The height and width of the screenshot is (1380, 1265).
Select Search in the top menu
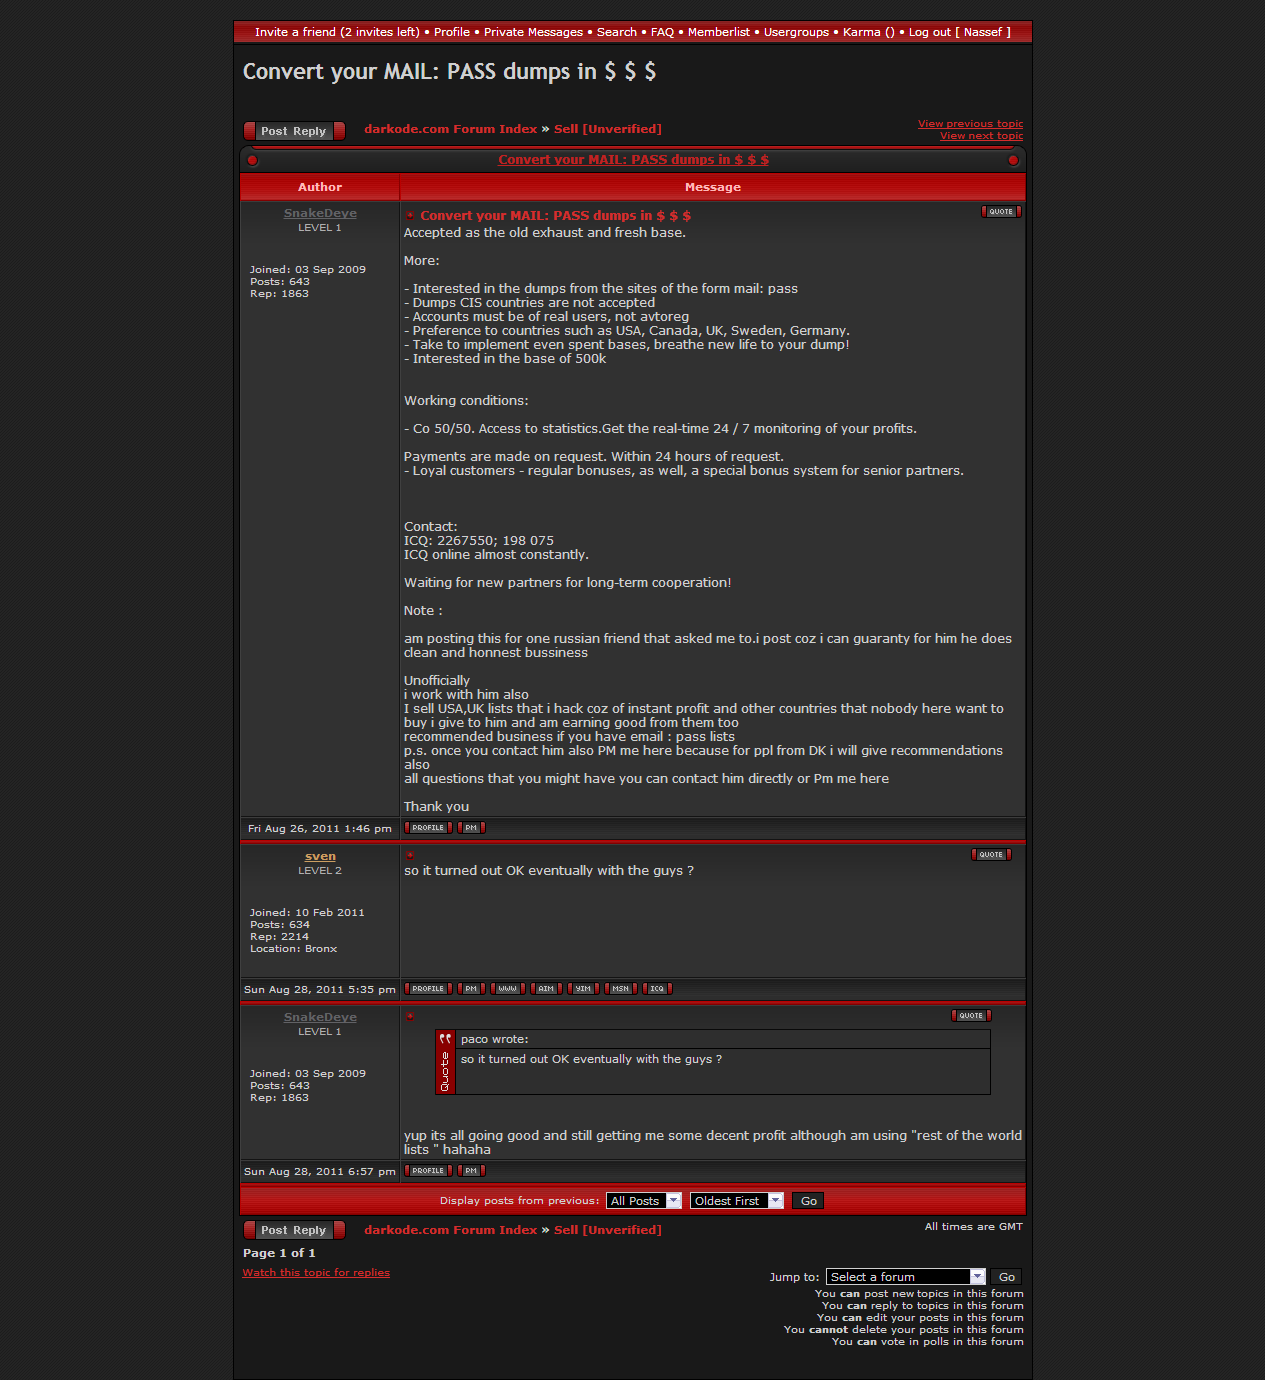click(x=616, y=32)
